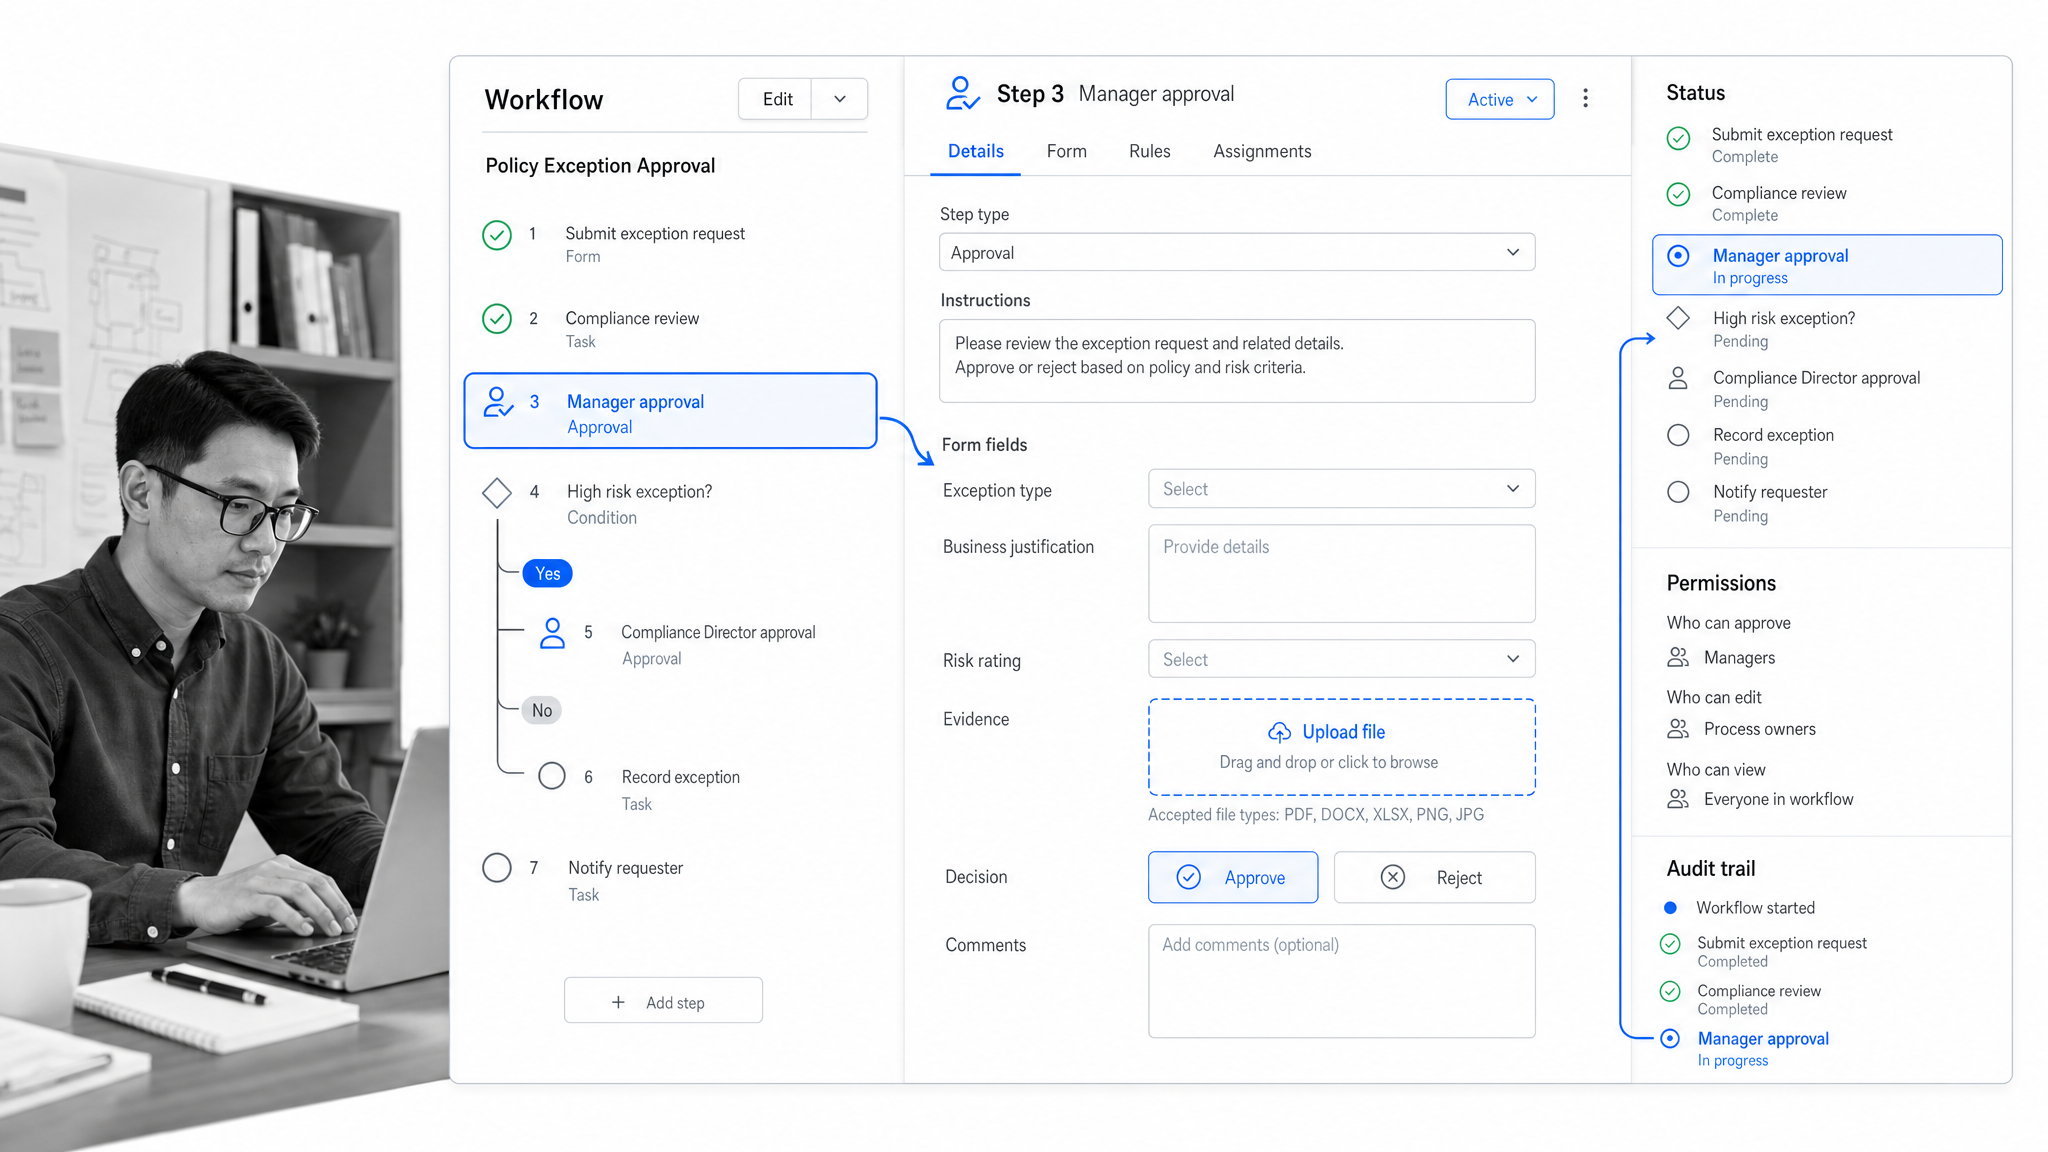This screenshot has height=1152, width=2048.
Task: Click Audit trail check icon for Compliance review
Action: (1670, 991)
